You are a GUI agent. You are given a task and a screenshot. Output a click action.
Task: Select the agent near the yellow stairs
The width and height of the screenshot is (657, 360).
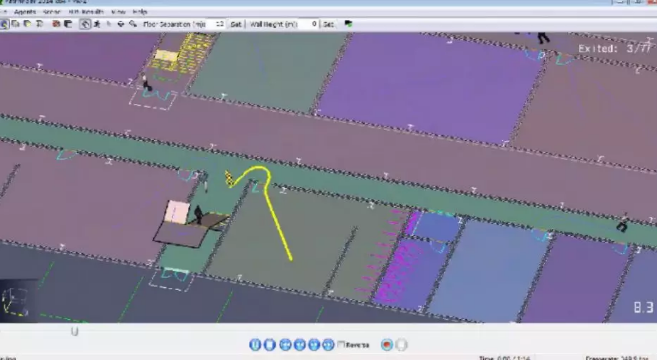coord(147,83)
